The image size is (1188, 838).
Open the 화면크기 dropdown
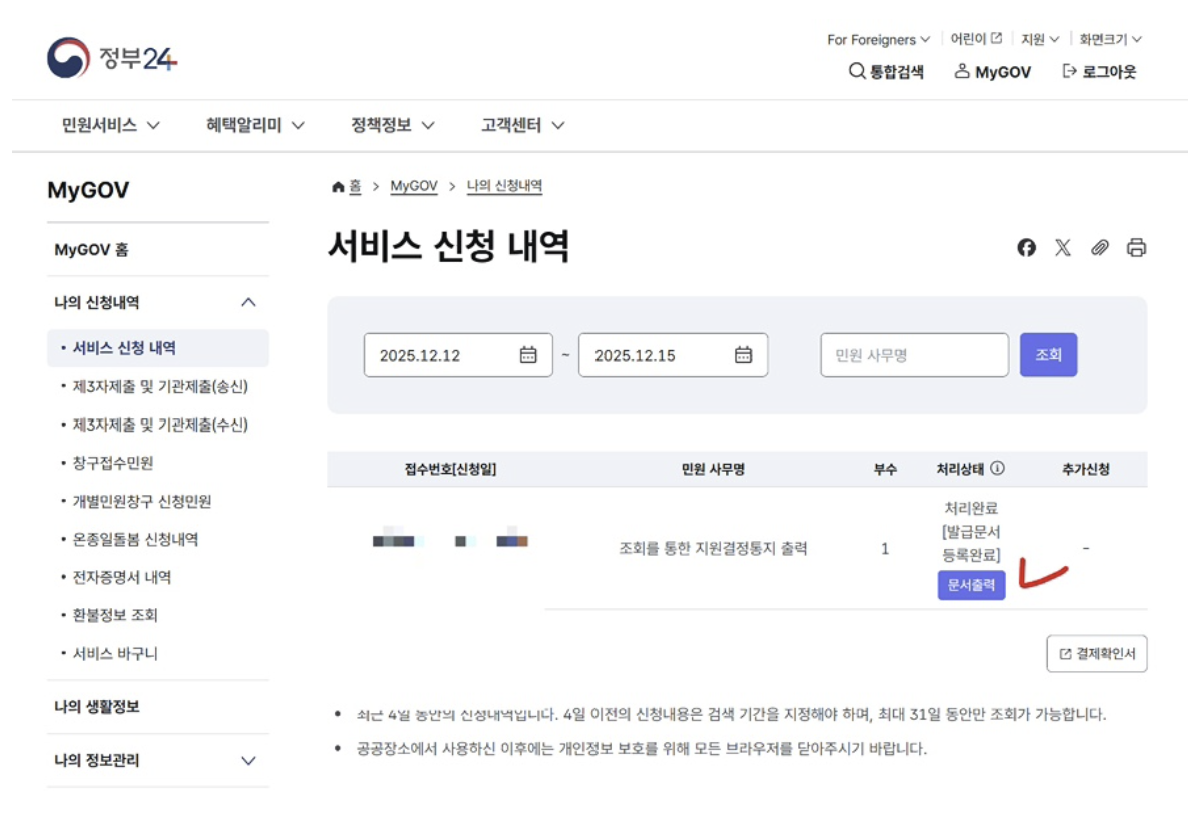(1108, 39)
